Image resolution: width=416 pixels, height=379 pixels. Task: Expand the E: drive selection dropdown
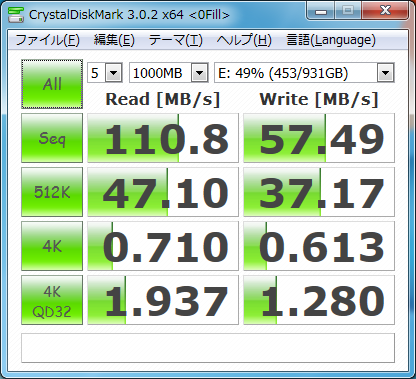(385, 73)
